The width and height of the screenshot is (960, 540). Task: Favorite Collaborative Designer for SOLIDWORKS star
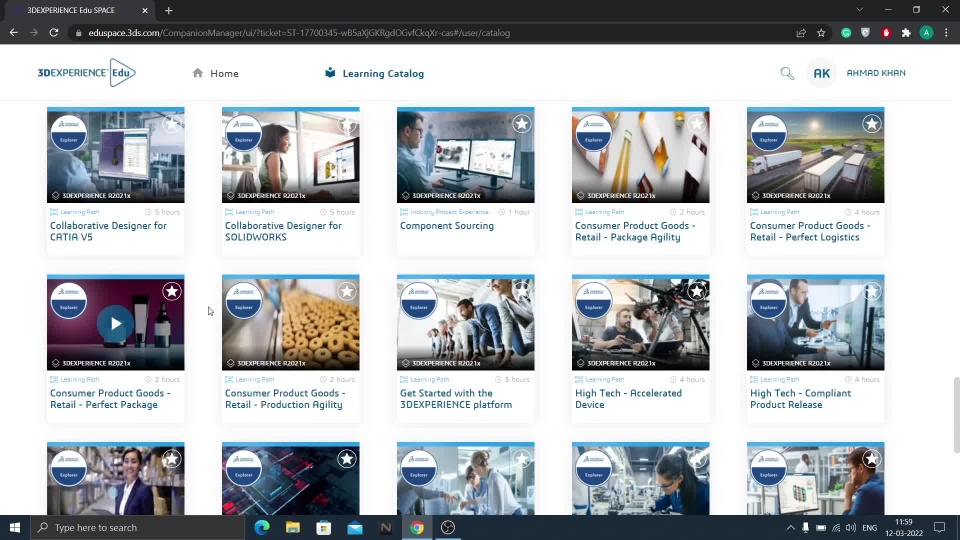coord(347,124)
